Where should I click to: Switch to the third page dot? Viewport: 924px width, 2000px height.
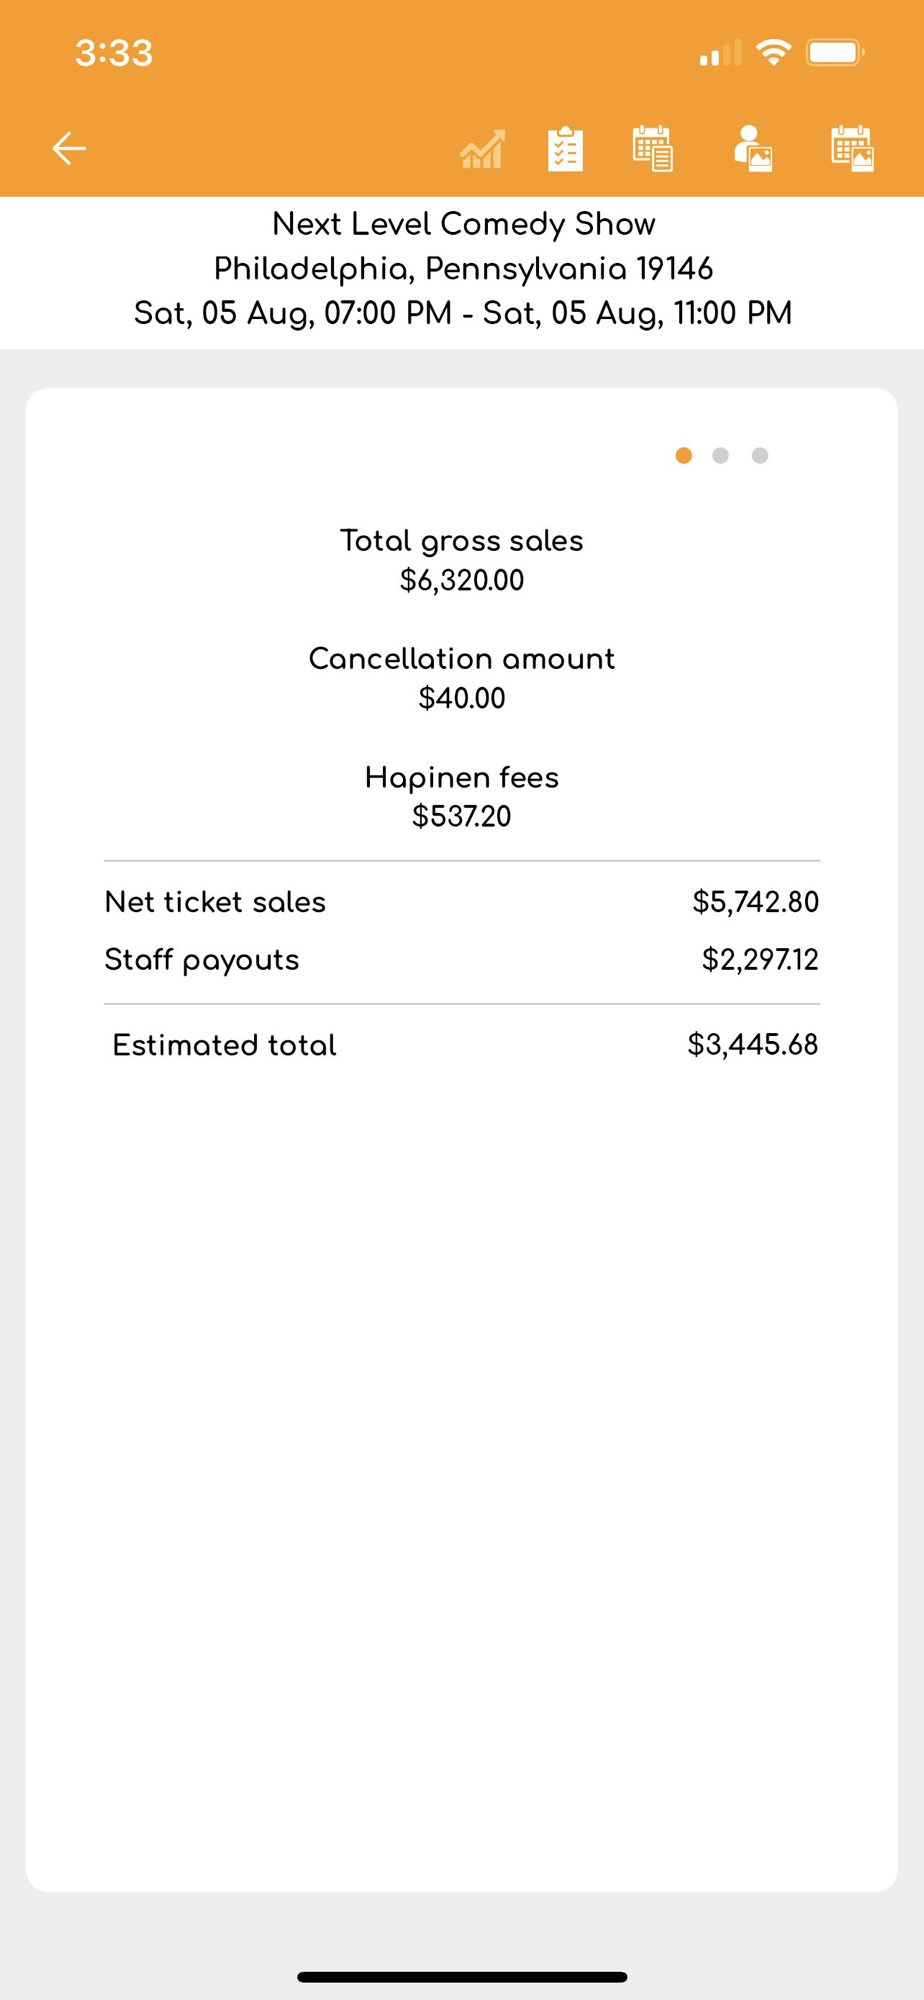point(760,456)
